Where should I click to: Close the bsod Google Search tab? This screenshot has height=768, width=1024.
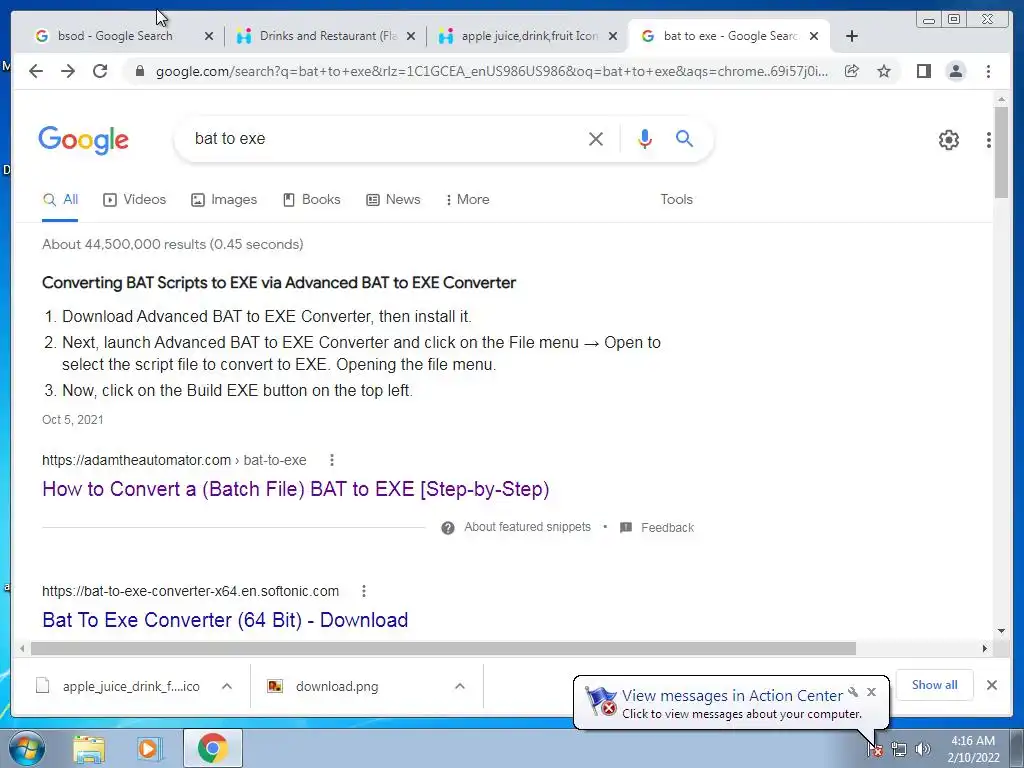(209, 37)
